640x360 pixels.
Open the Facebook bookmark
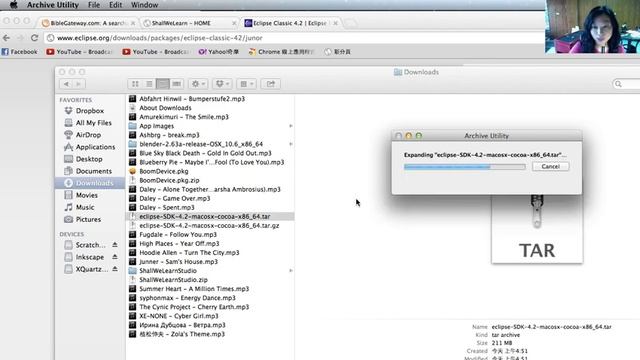click(20, 52)
